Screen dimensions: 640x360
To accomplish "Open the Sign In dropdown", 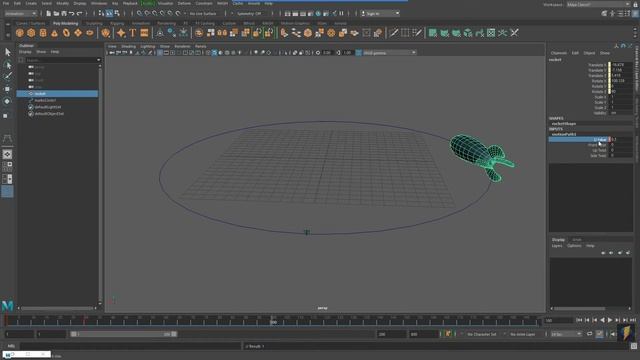I will (x=380, y=13).
